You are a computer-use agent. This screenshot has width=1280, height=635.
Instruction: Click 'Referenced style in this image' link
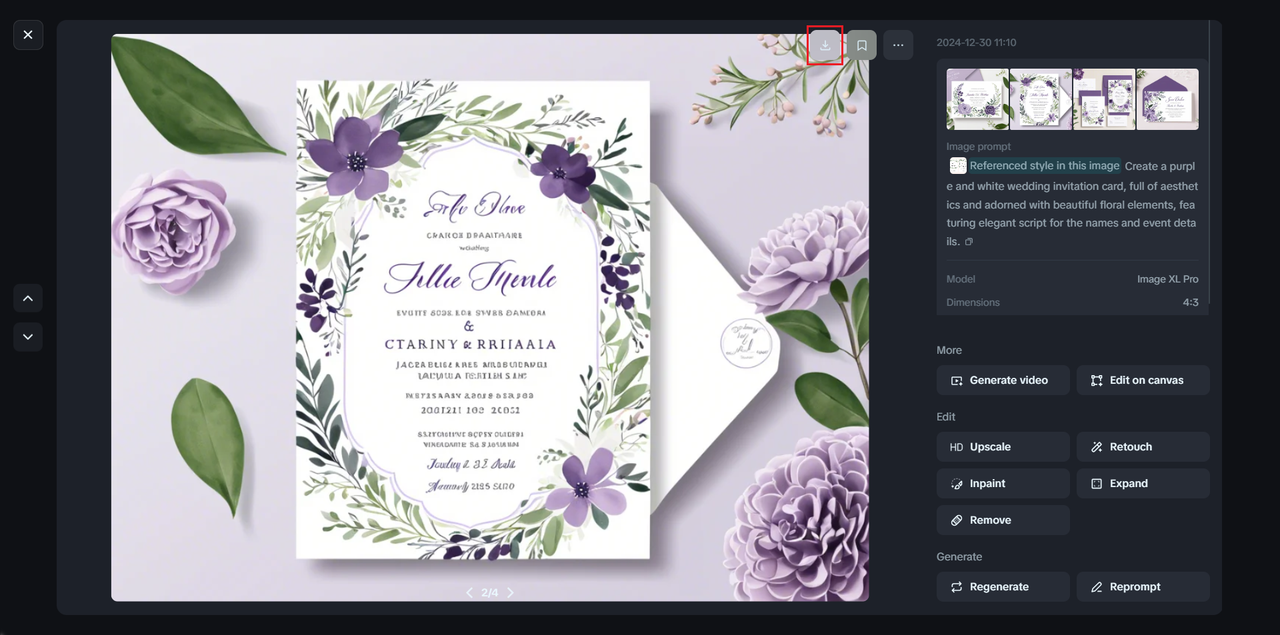1044,166
